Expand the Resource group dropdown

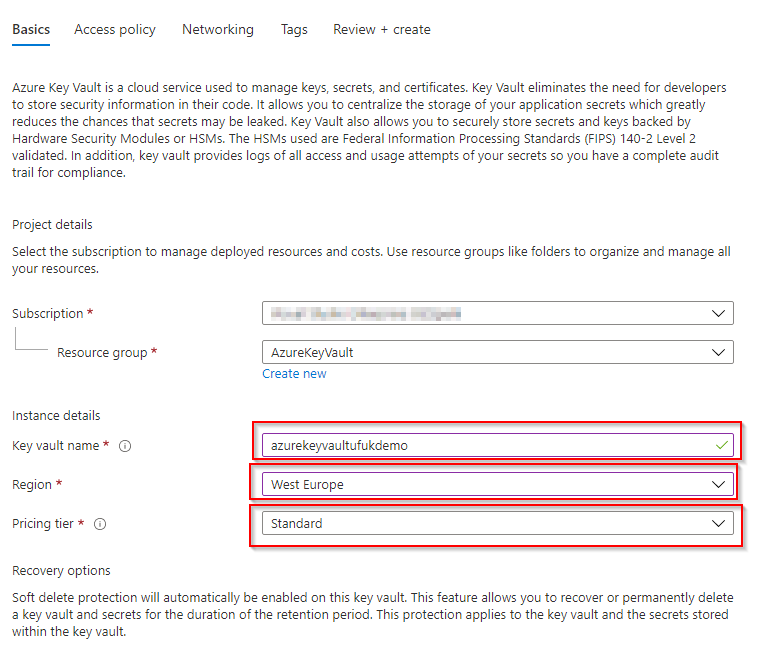pyautogui.click(x=498, y=352)
